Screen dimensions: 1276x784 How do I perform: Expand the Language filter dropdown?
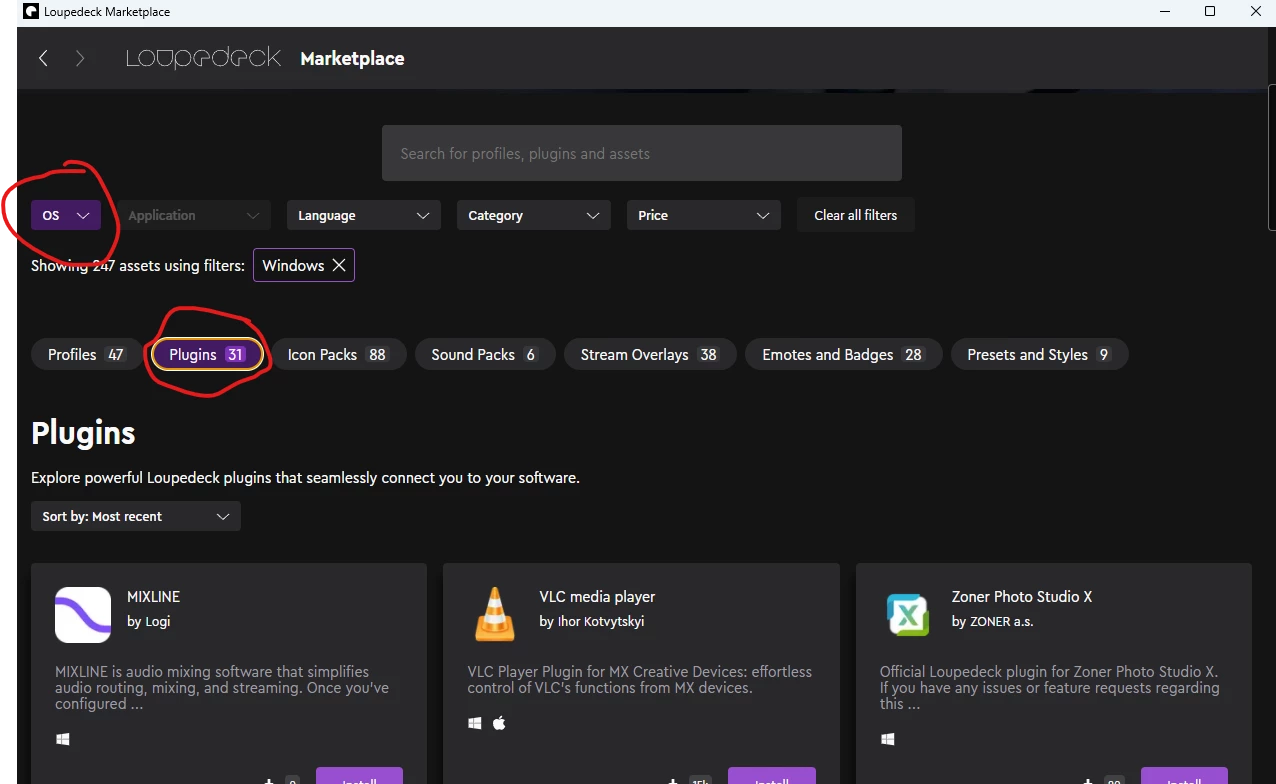[364, 215]
